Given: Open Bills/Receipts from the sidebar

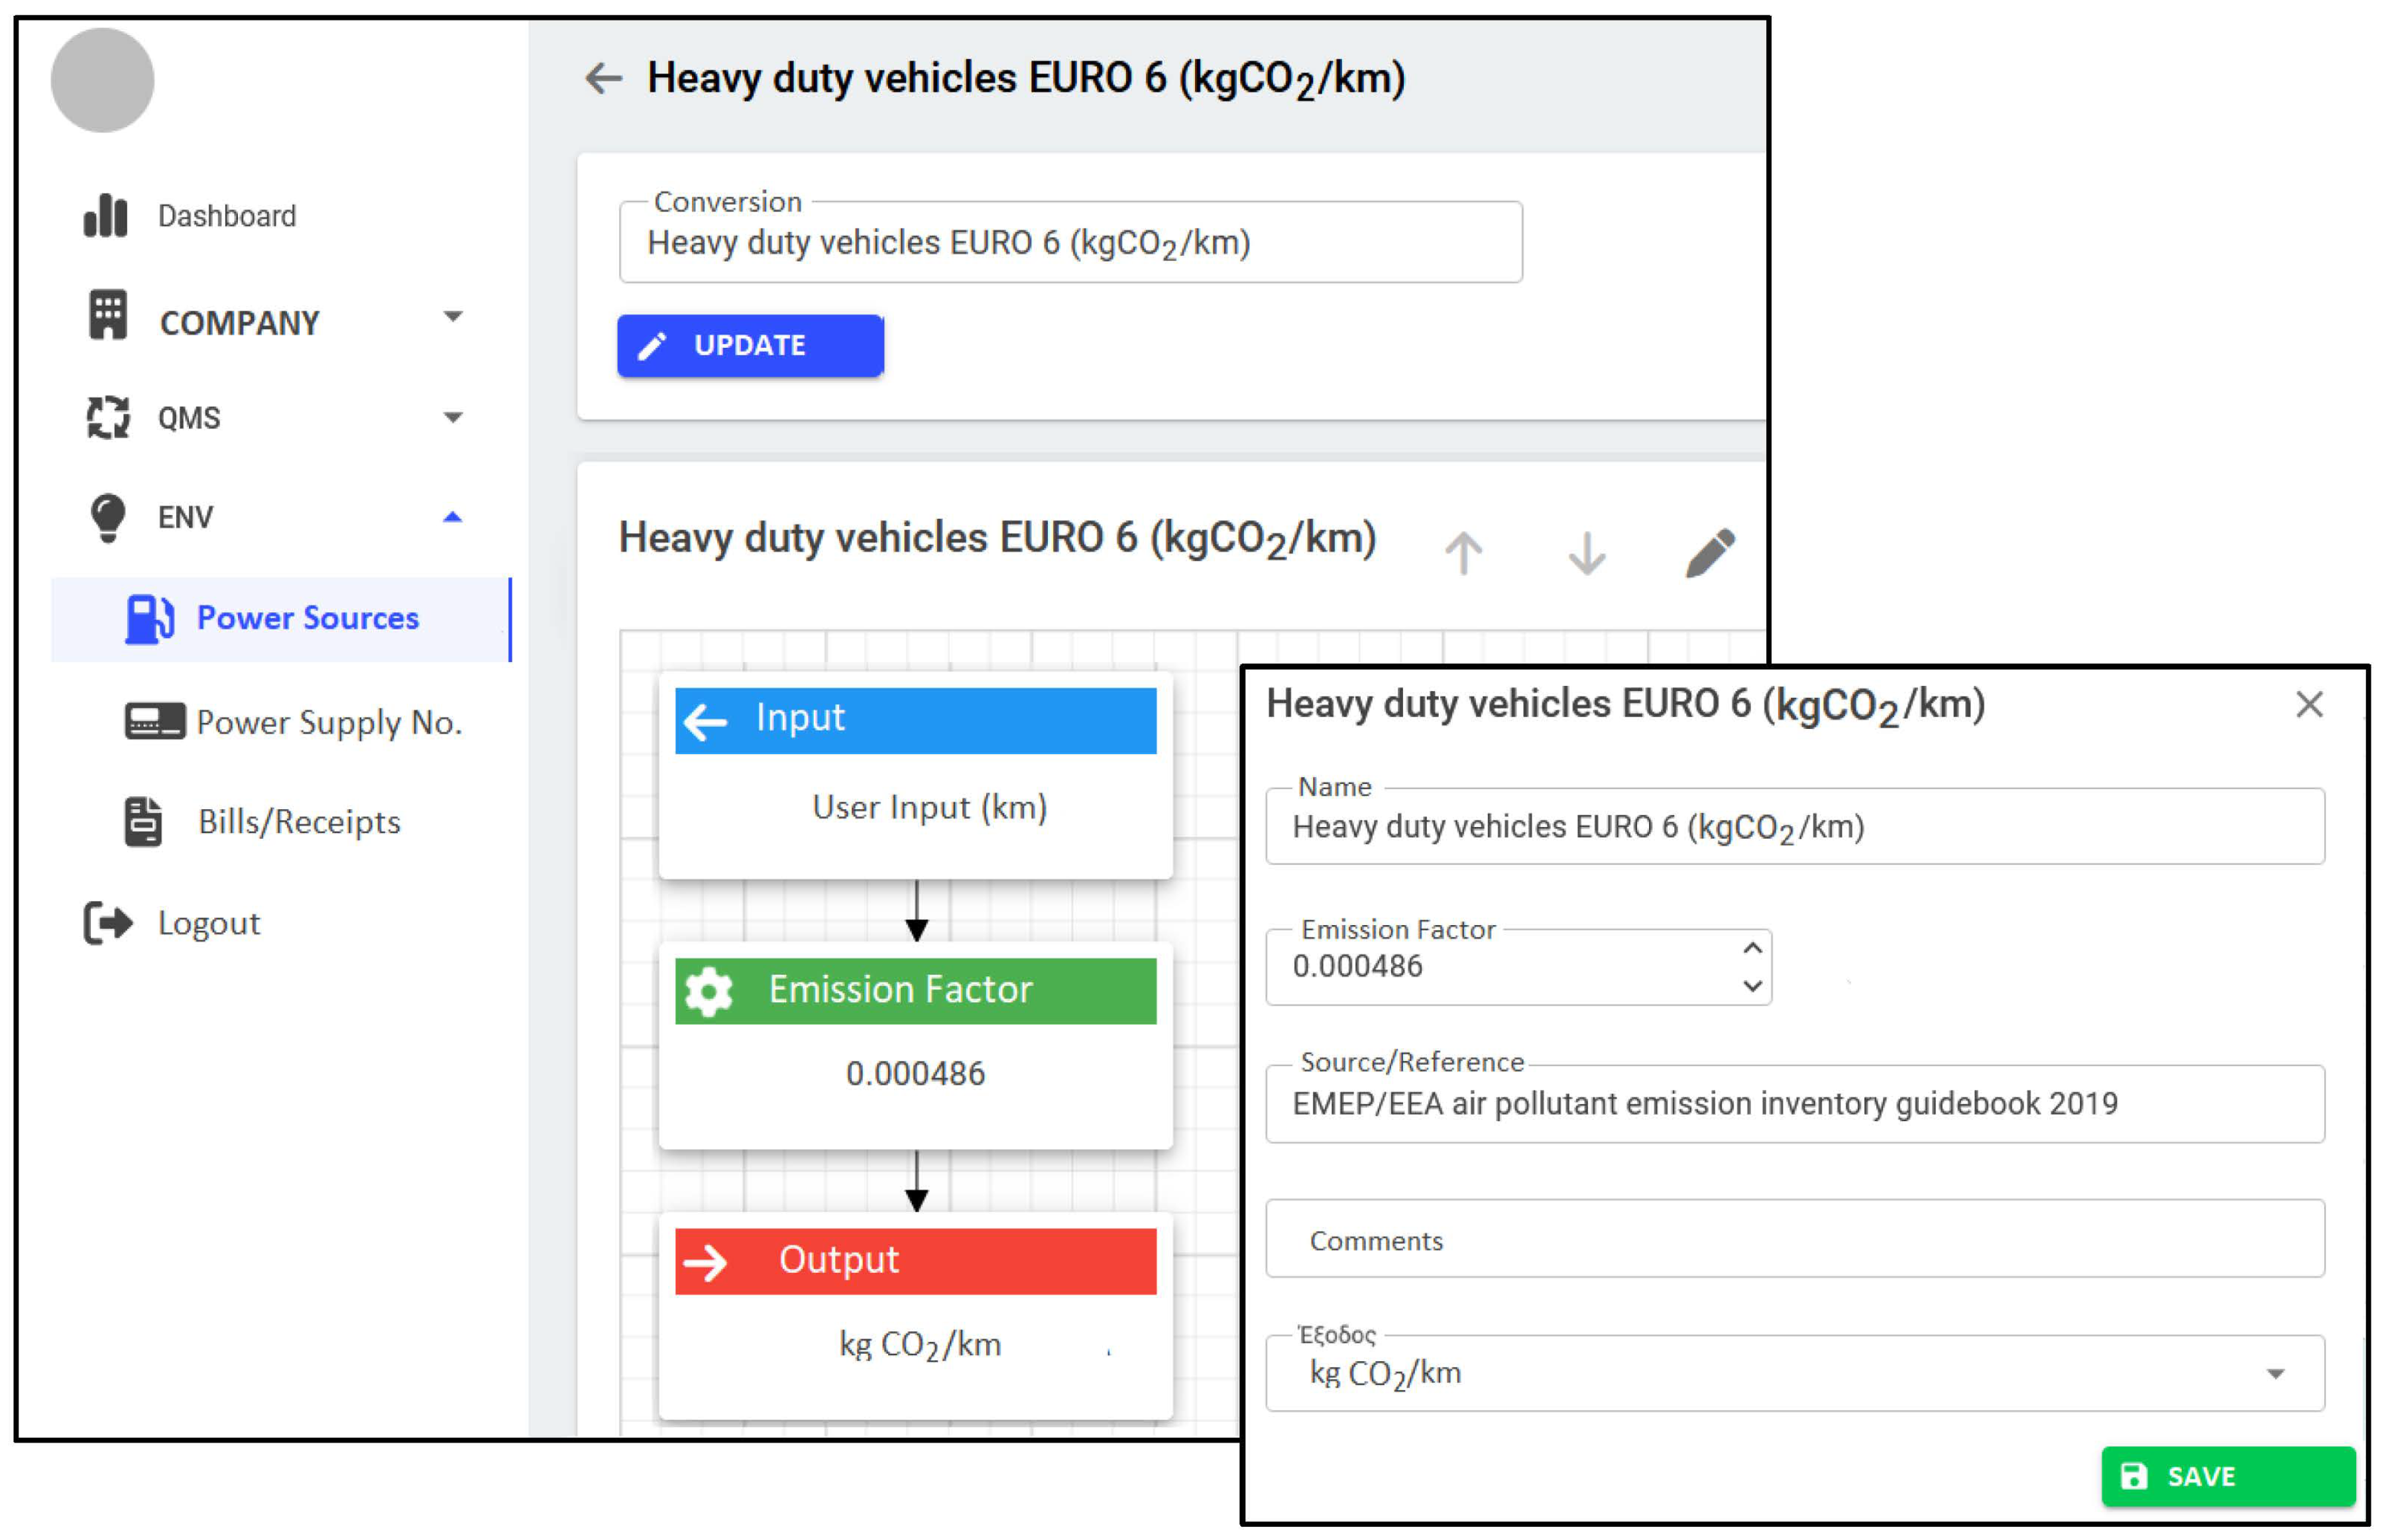Looking at the screenshot, I should coord(298,821).
